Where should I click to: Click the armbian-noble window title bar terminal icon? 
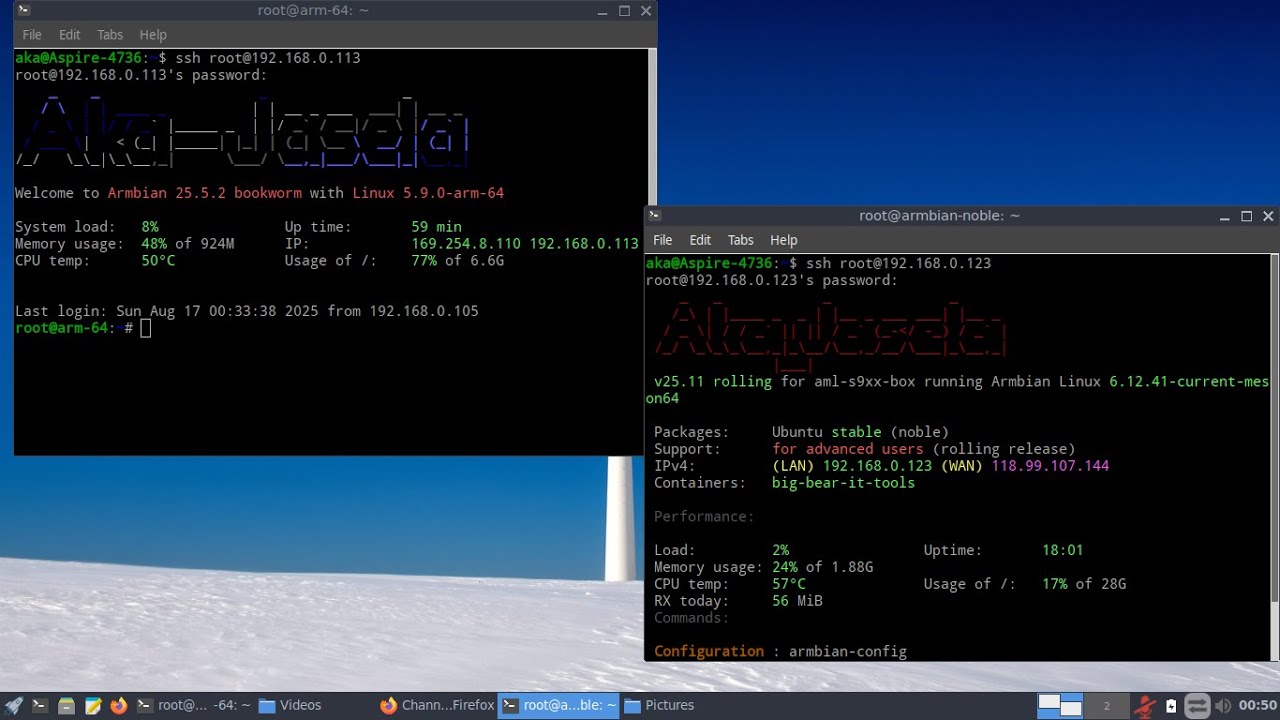tap(654, 215)
